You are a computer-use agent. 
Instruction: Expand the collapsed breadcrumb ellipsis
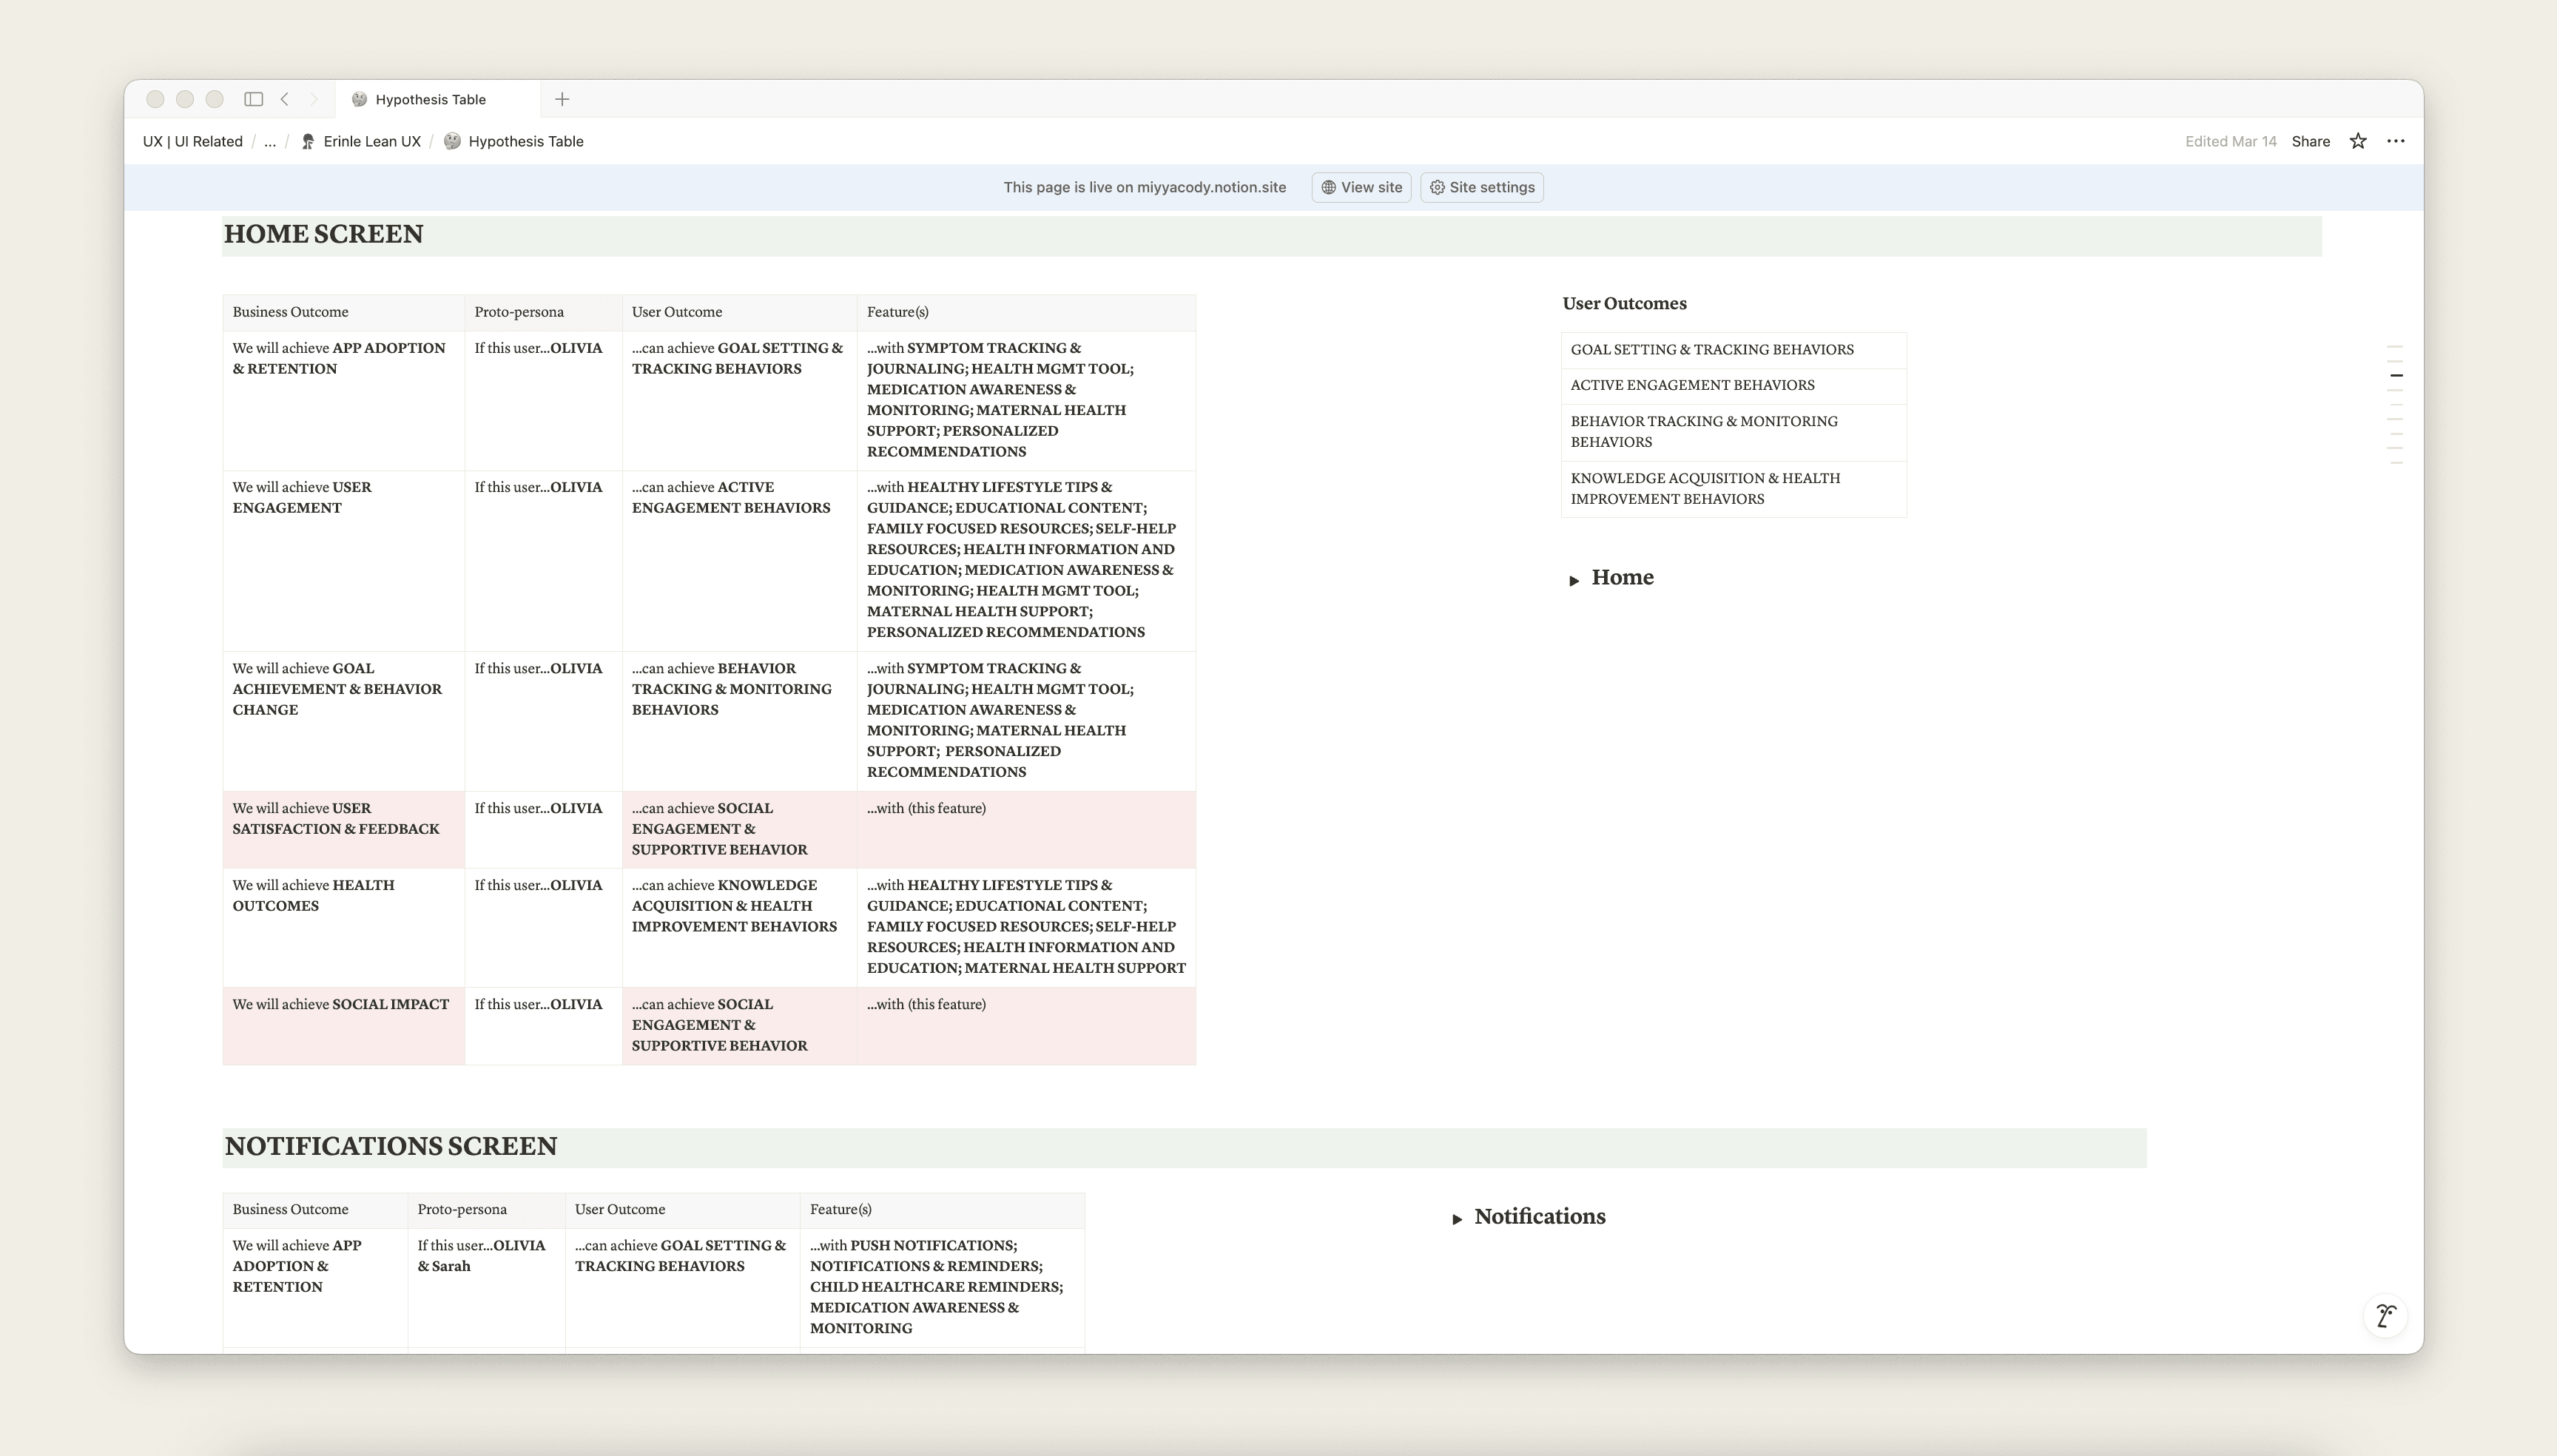click(x=270, y=141)
